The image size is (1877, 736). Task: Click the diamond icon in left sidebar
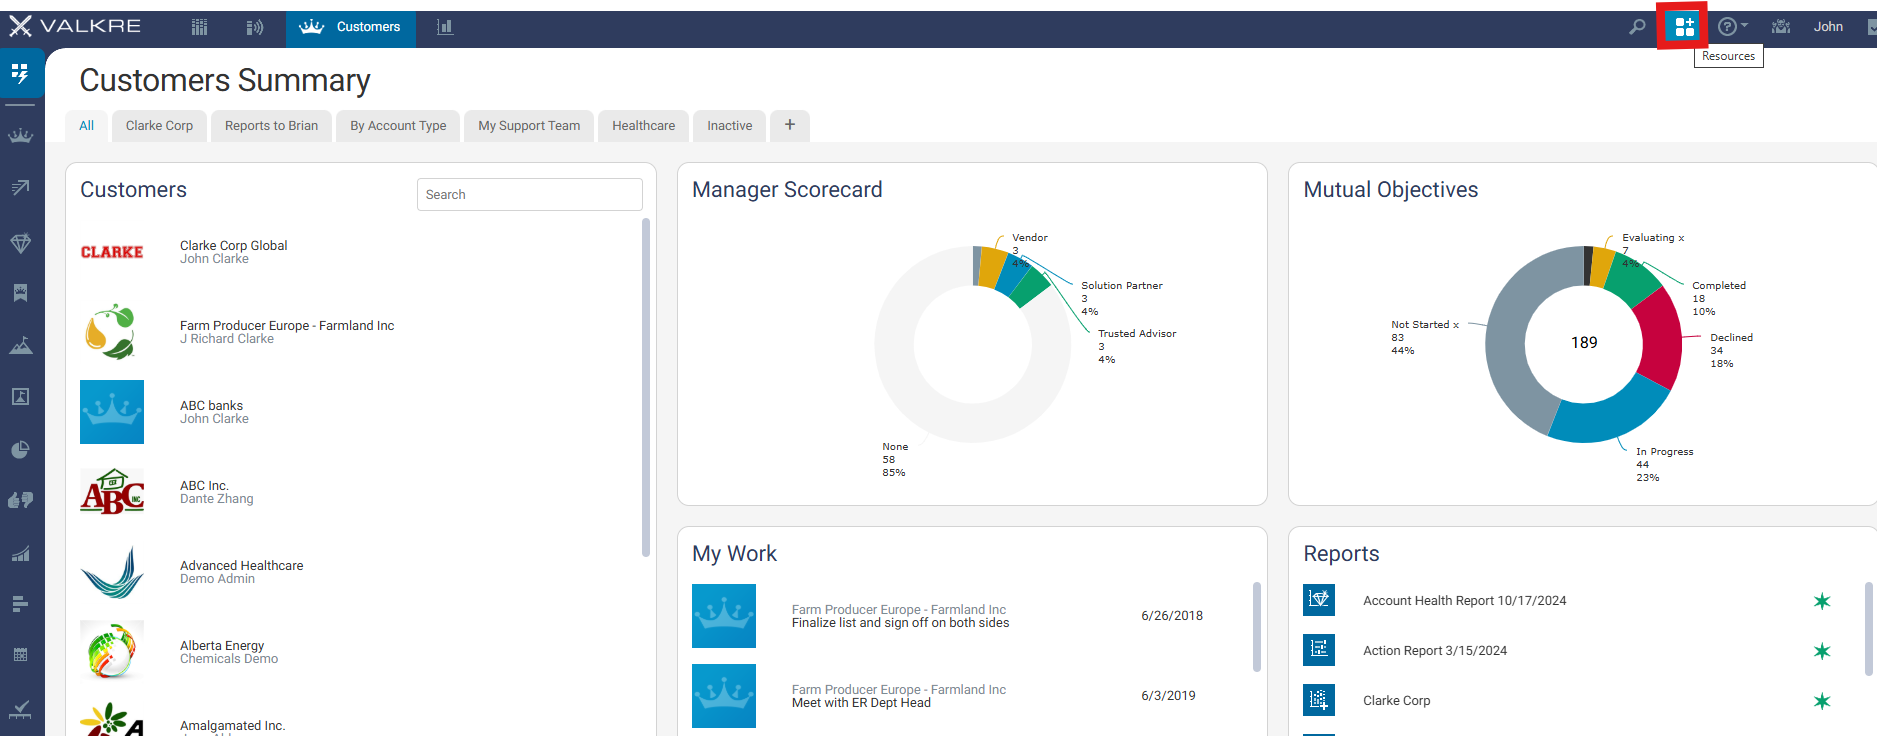[20, 243]
